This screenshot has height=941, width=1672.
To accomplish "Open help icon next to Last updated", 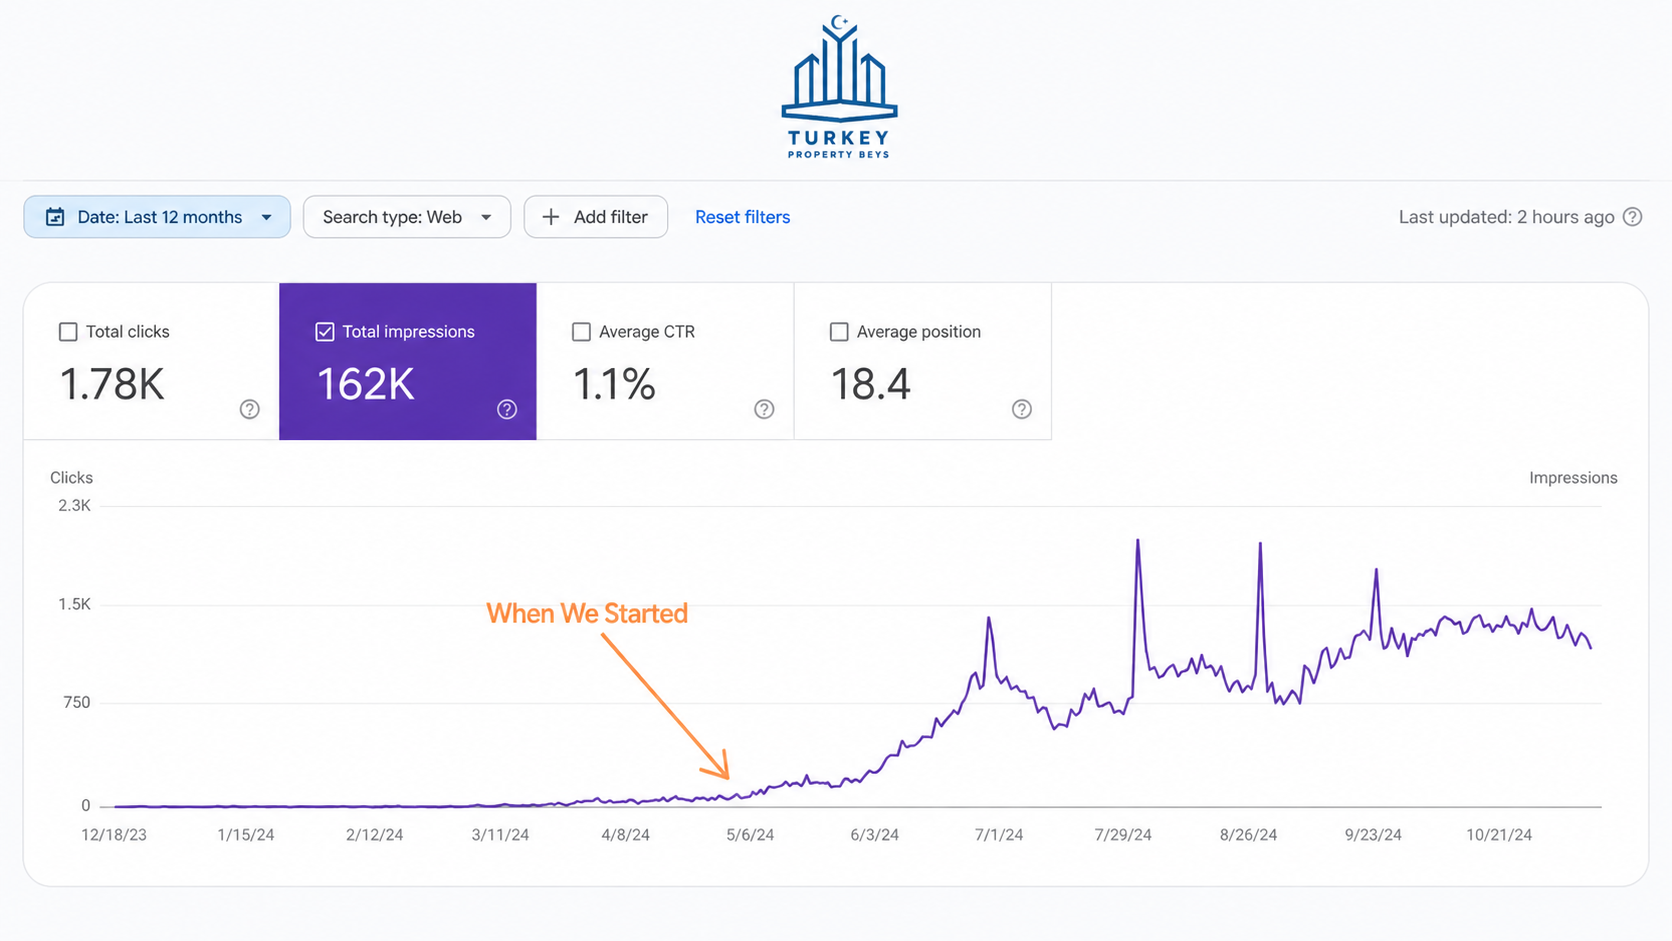I will click(1632, 217).
